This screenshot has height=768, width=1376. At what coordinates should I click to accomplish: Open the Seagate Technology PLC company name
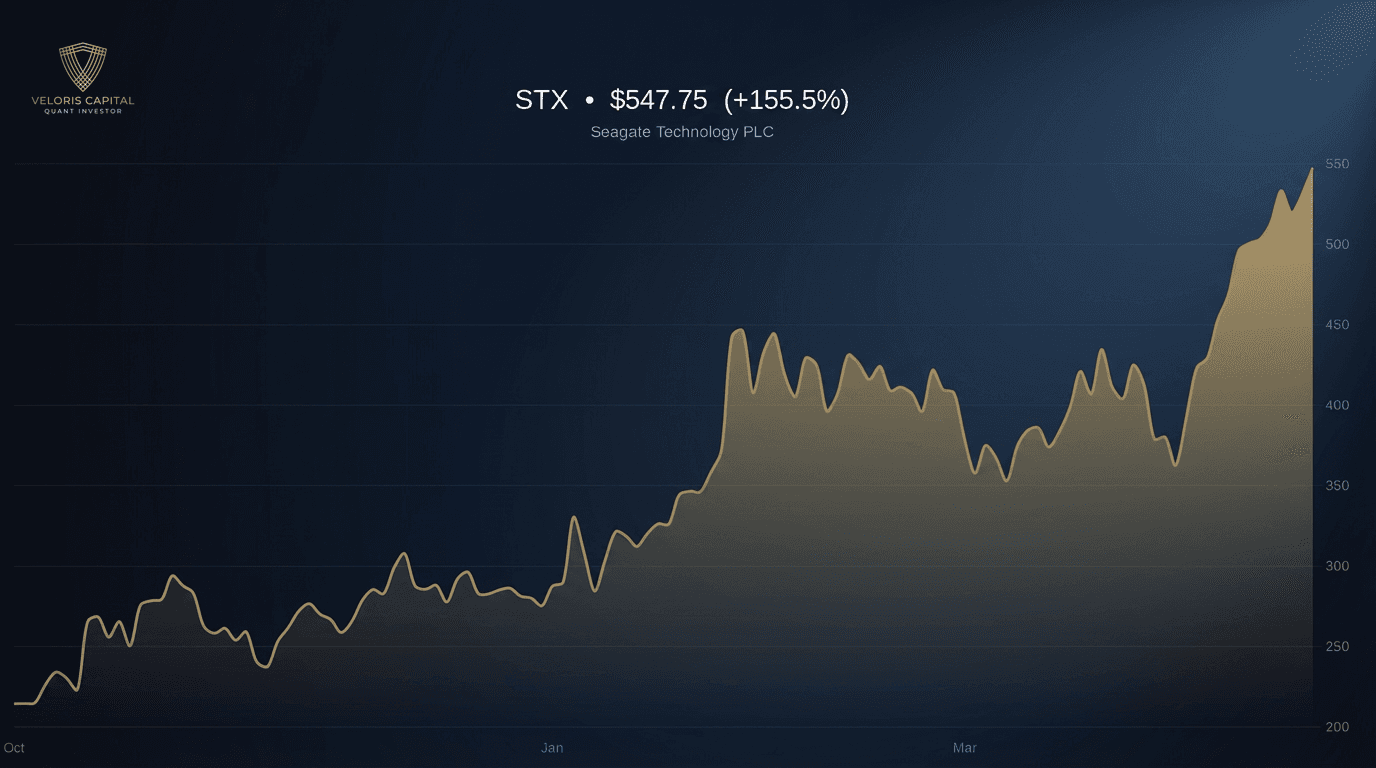pyautogui.click(x=682, y=131)
